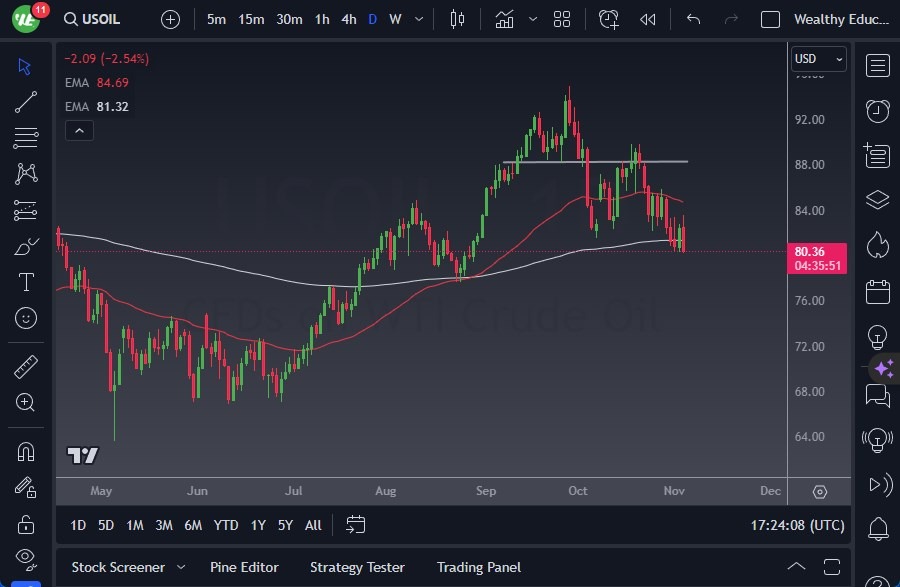This screenshot has height=587, width=900.
Task: Open the Strategy Tester tab
Action: 357,567
